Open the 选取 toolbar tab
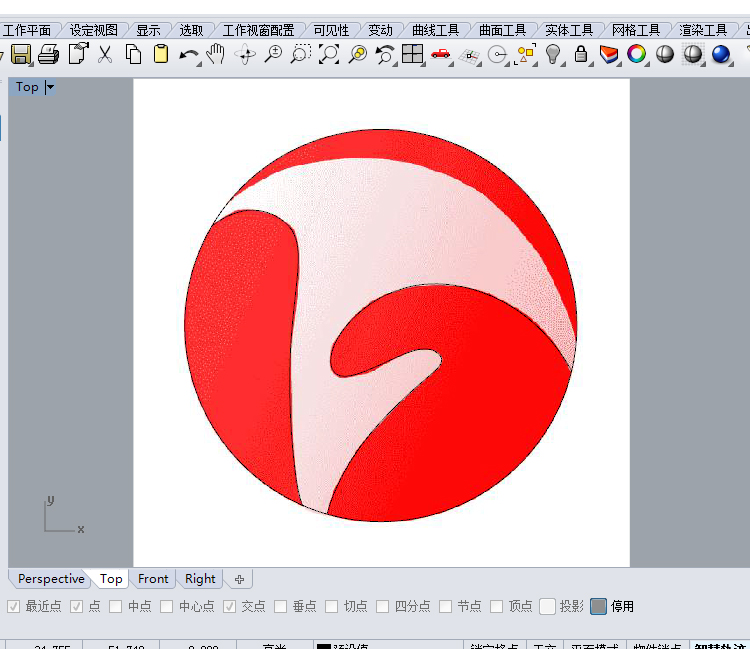This screenshot has width=750, height=649. point(191,31)
